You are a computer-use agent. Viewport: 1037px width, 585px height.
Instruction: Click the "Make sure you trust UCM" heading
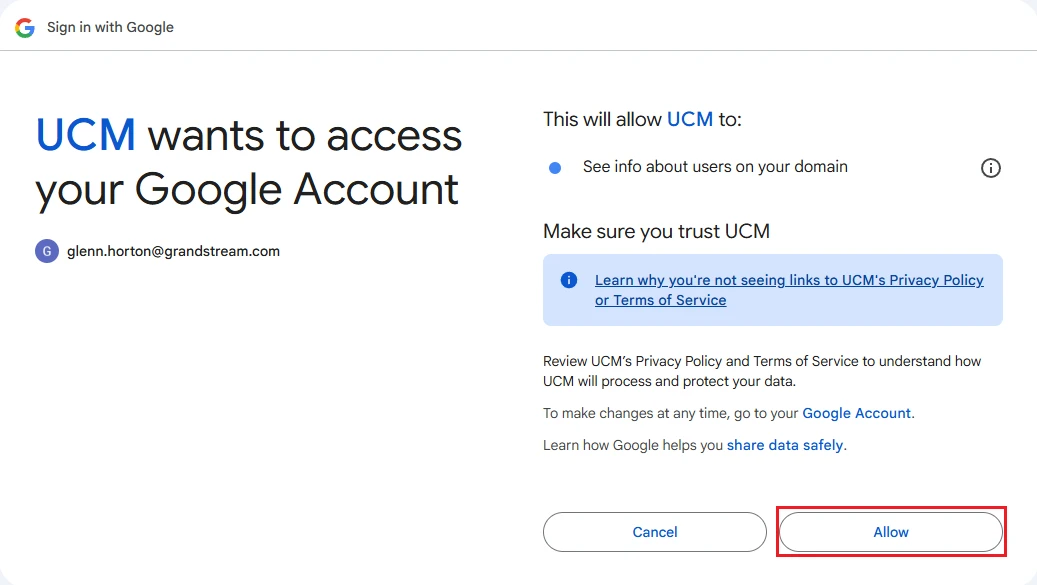656,231
